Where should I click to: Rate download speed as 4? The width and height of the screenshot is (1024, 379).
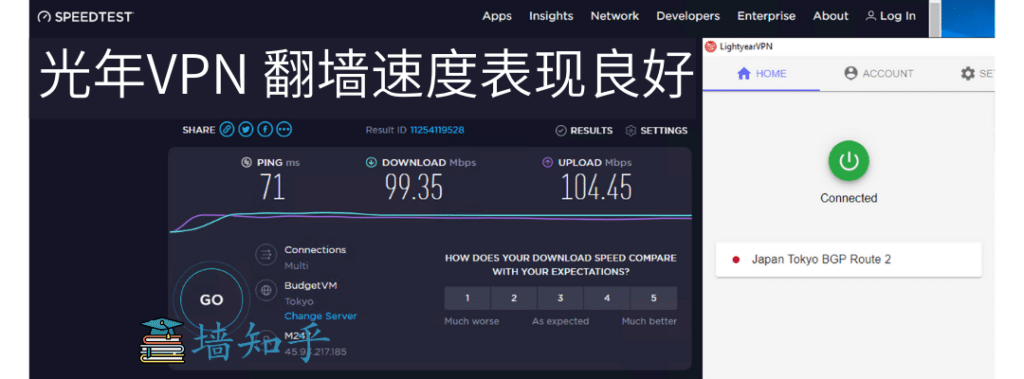click(607, 298)
